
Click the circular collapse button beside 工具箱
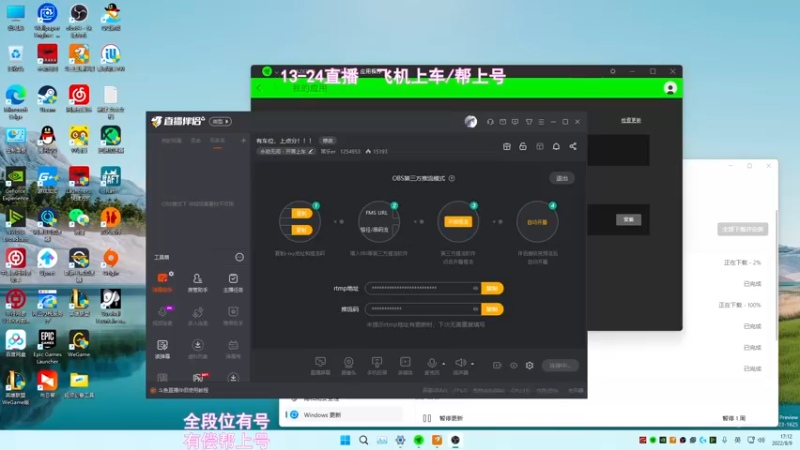[x=239, y=257]
